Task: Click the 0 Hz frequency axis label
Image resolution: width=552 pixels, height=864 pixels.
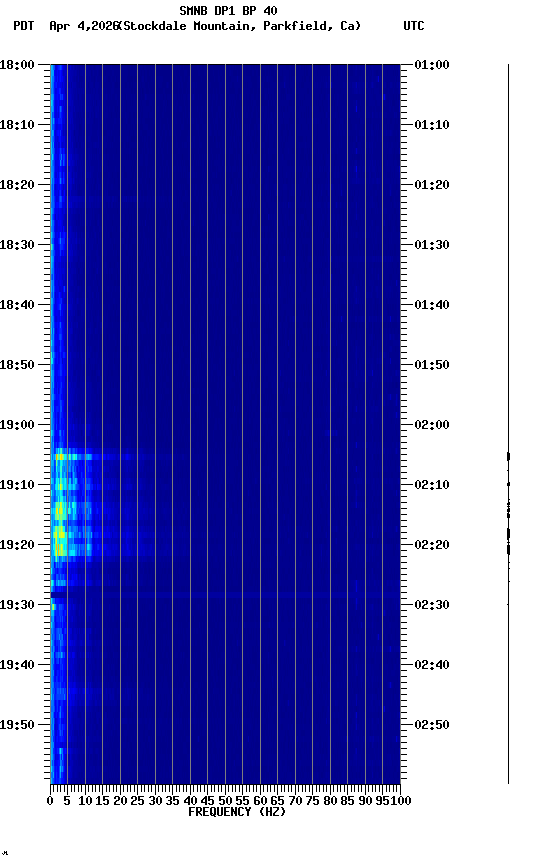Action: click(51, 801)
